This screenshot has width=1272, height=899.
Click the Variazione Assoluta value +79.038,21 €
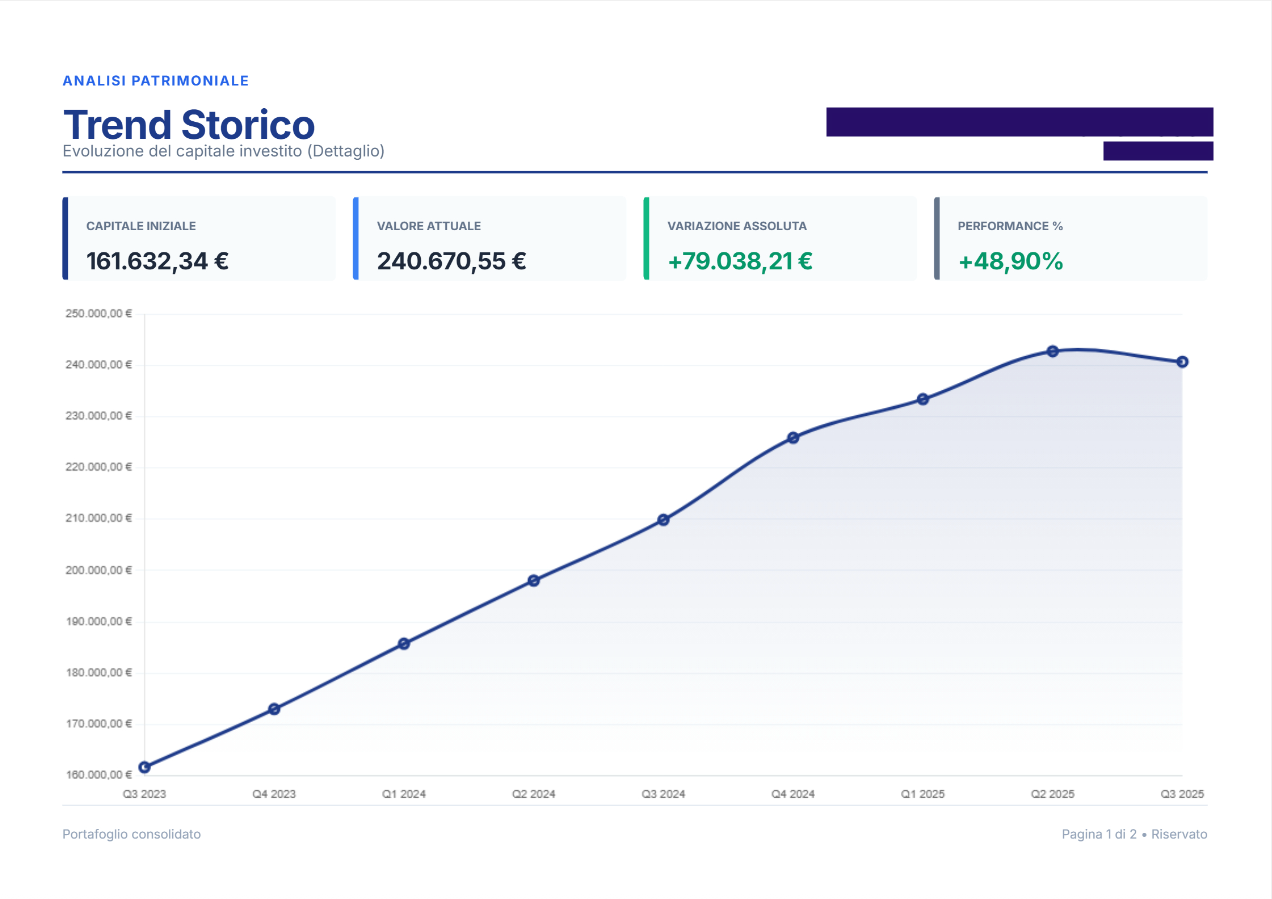click(x=740, y=261)
